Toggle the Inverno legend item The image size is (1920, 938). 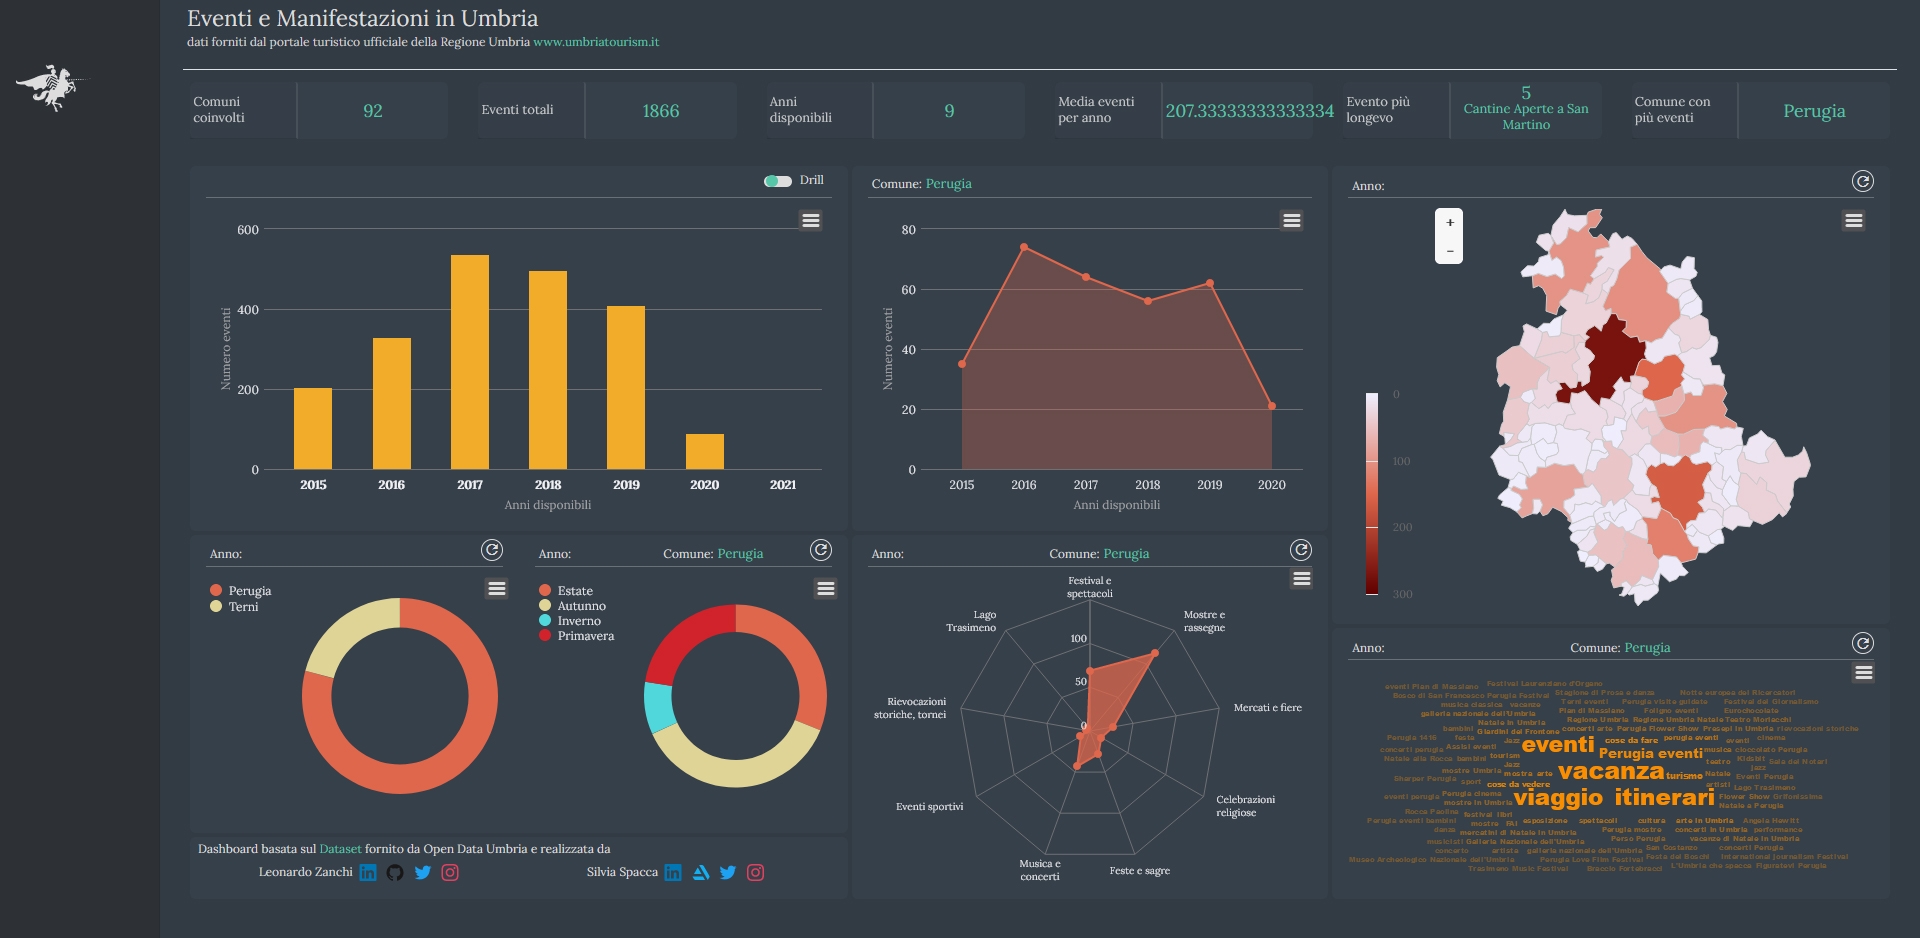point(570,621)
